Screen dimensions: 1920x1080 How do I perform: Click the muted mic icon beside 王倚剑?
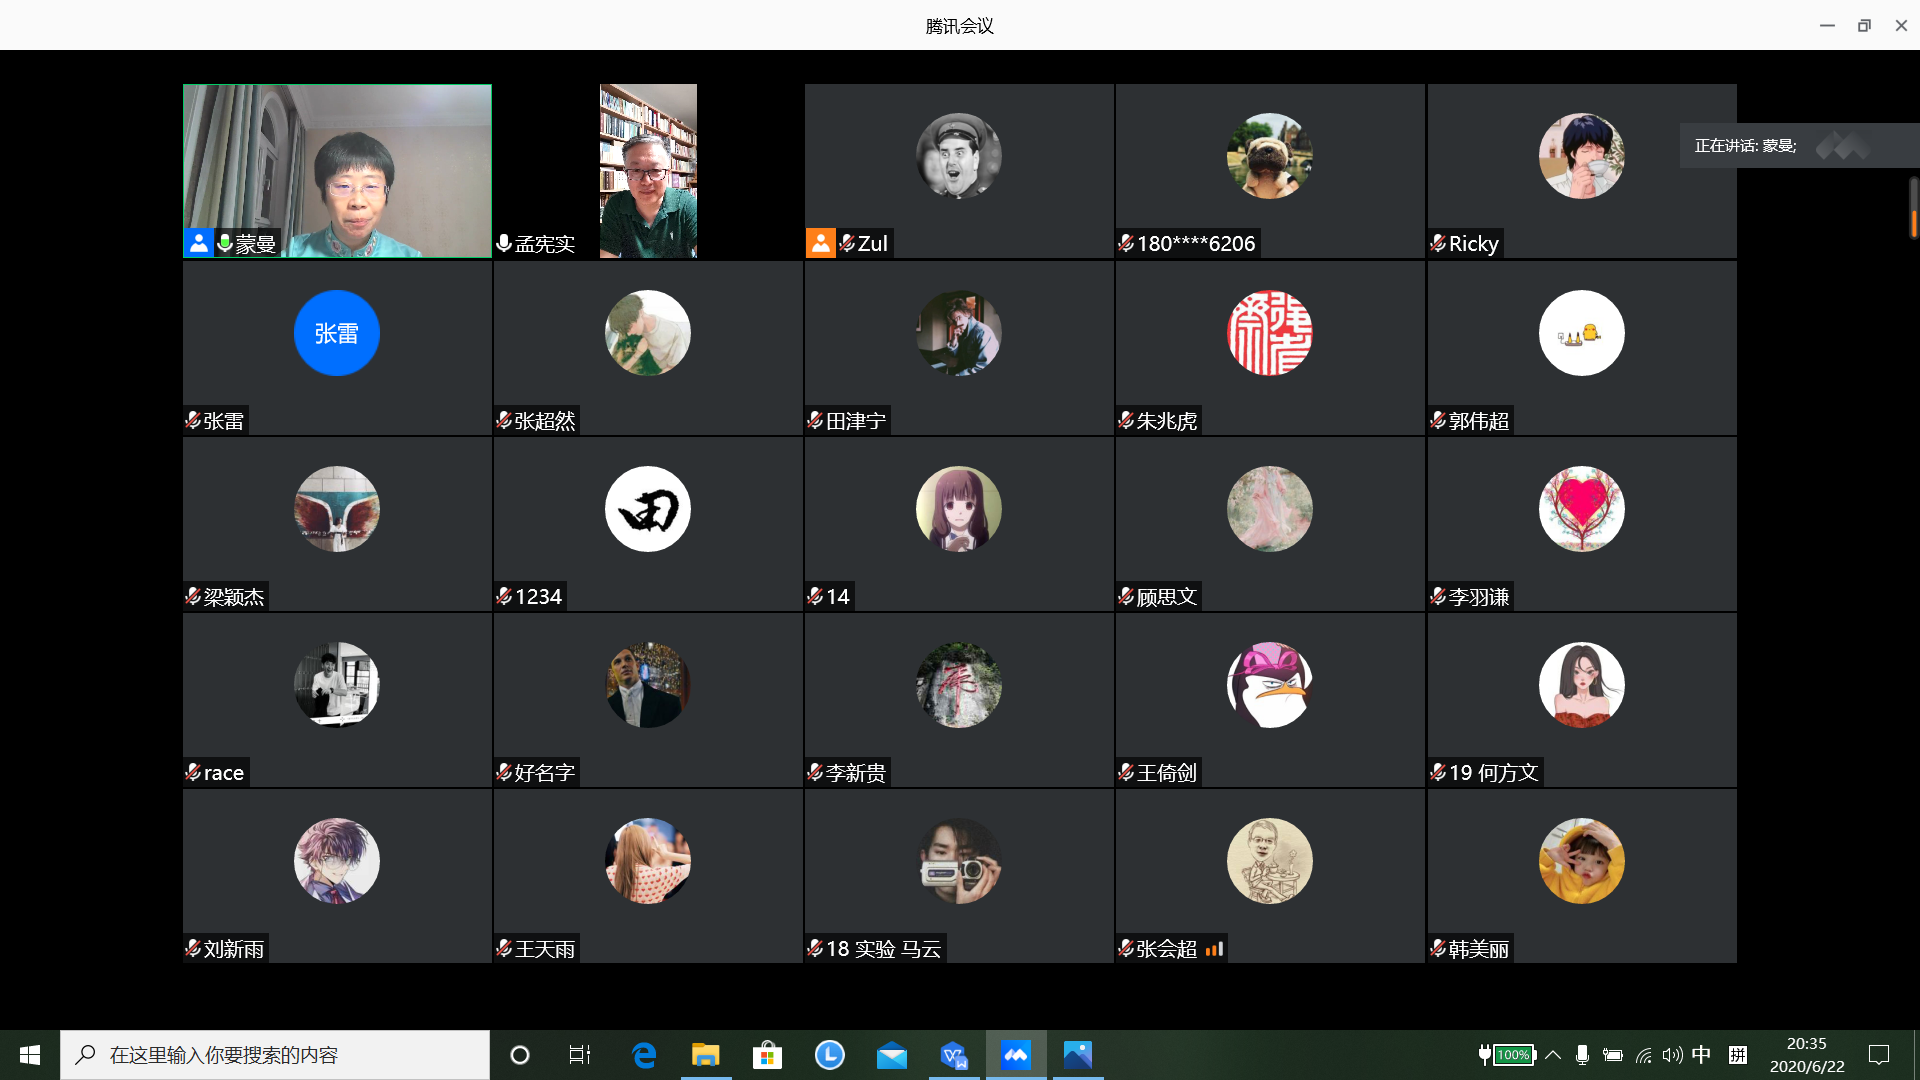click(1126, 773)
